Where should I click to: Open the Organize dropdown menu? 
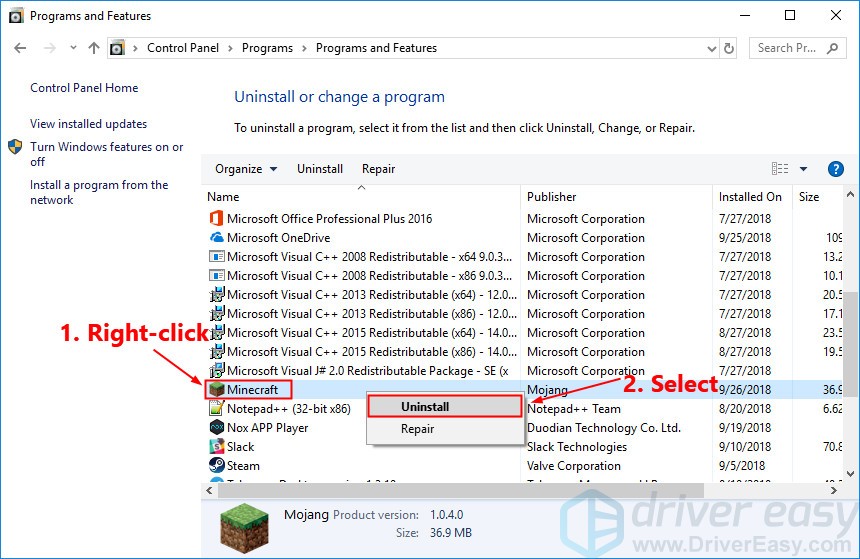coord(246,169)
